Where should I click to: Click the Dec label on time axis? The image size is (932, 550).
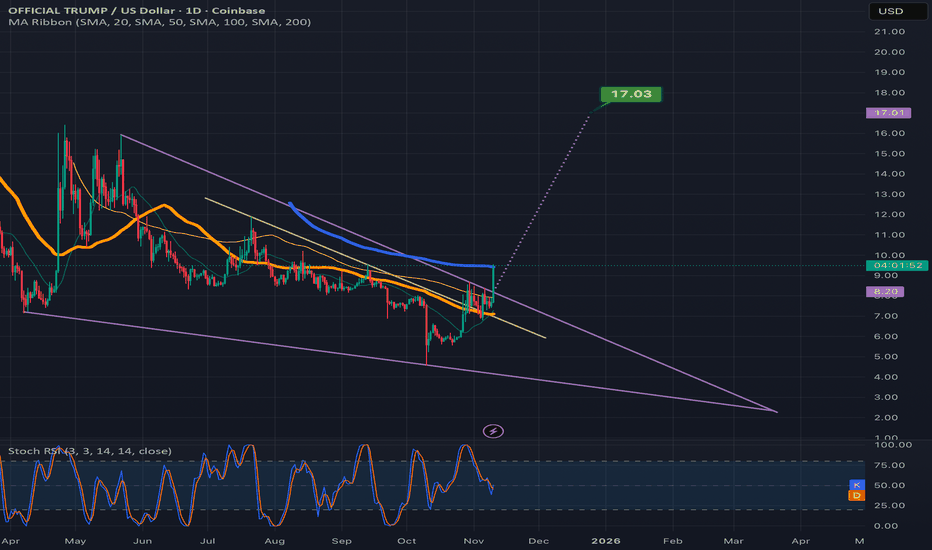[x=539, y=540]
